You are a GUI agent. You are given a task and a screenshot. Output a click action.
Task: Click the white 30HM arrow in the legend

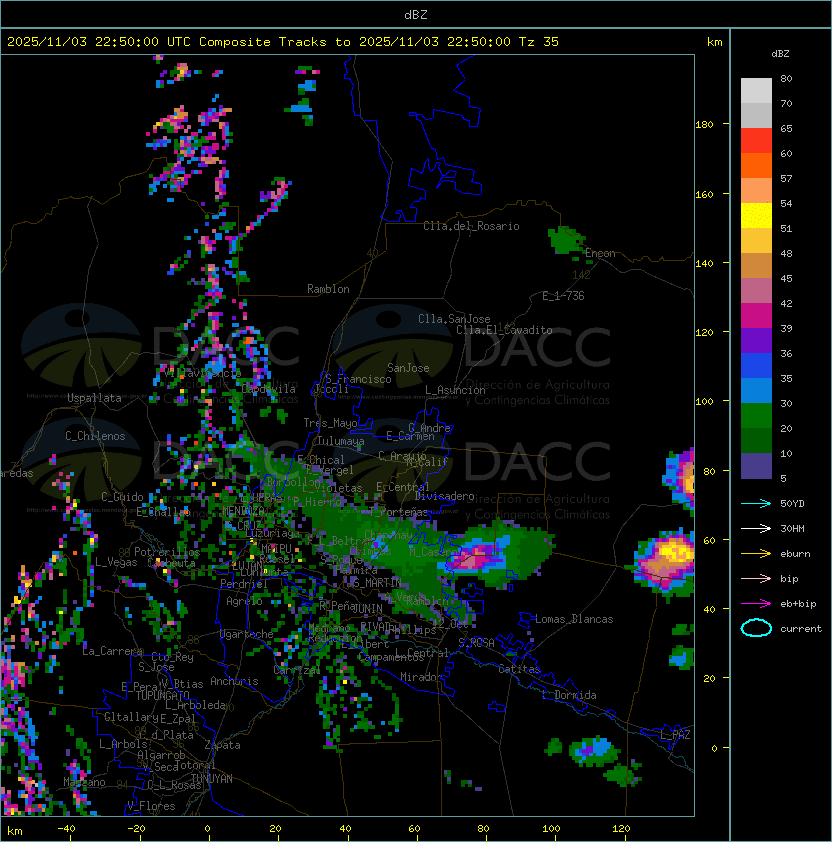click(x=756, y=528)
